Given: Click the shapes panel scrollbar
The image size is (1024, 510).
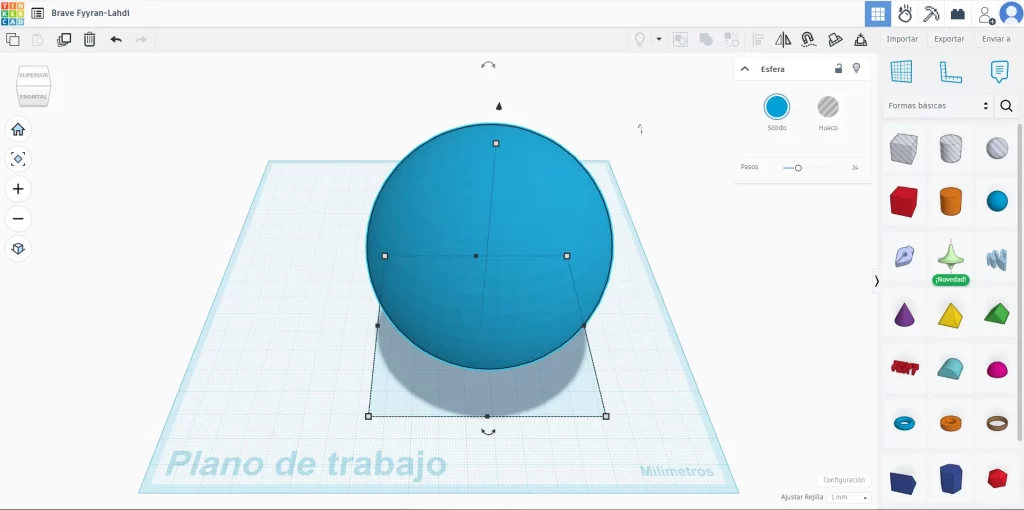Looking at the screenshot, I should click(x=1021, y=281).
